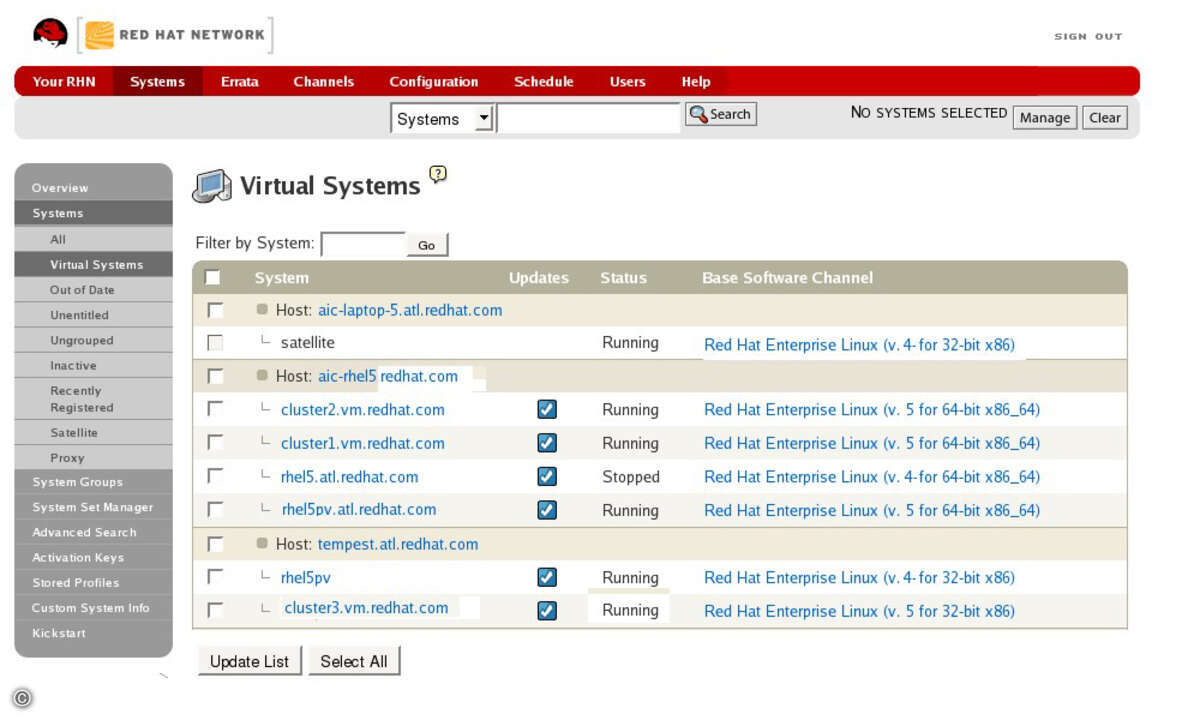The width and height of the screenshot is (1200, 720).
Task: Go to Activation Keys in sidebar
Action: (93, 557)
